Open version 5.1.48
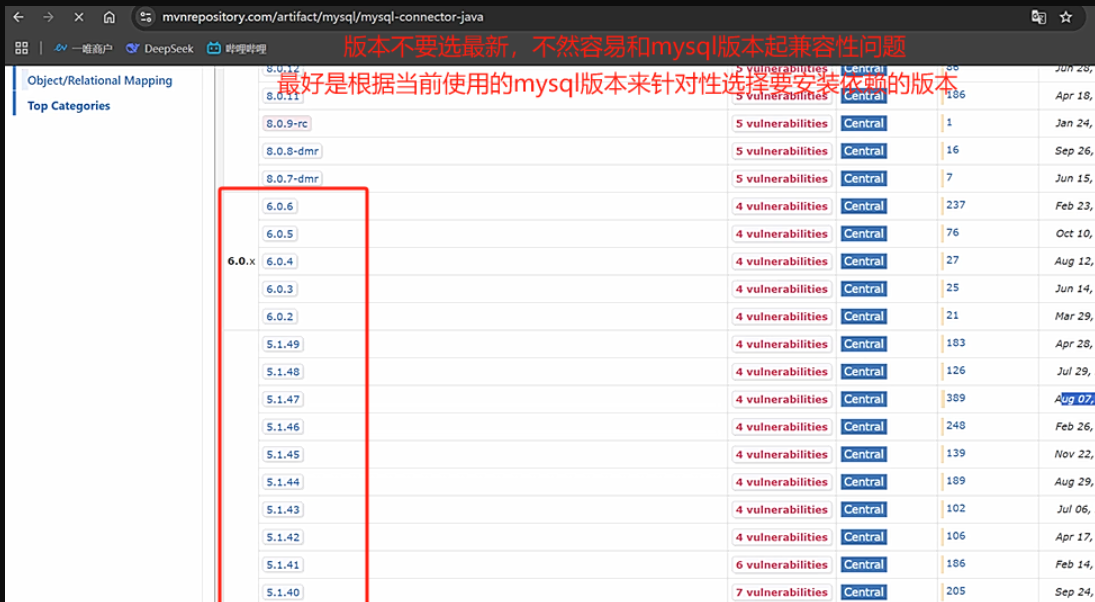1095x602 pixels. (x=283, y=372)
